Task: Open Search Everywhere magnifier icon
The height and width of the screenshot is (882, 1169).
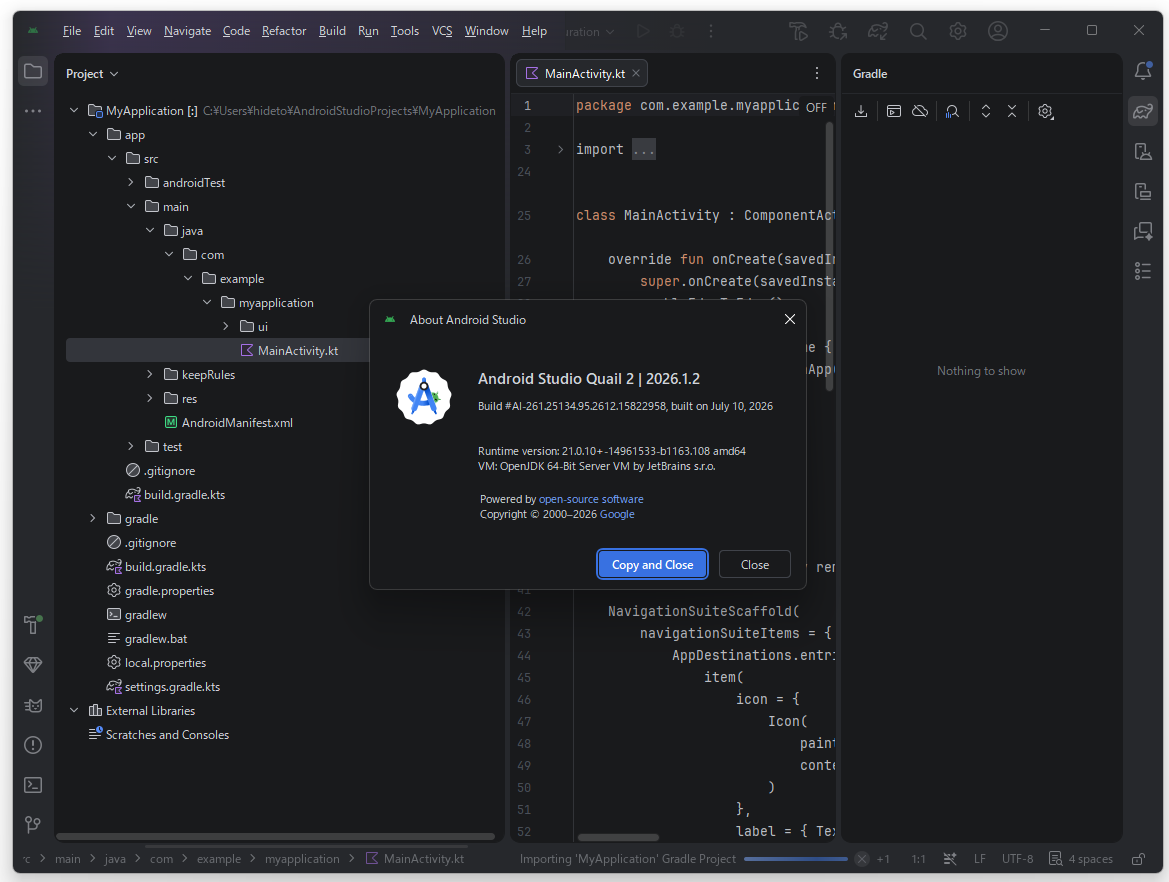Action: coord(918,31)
